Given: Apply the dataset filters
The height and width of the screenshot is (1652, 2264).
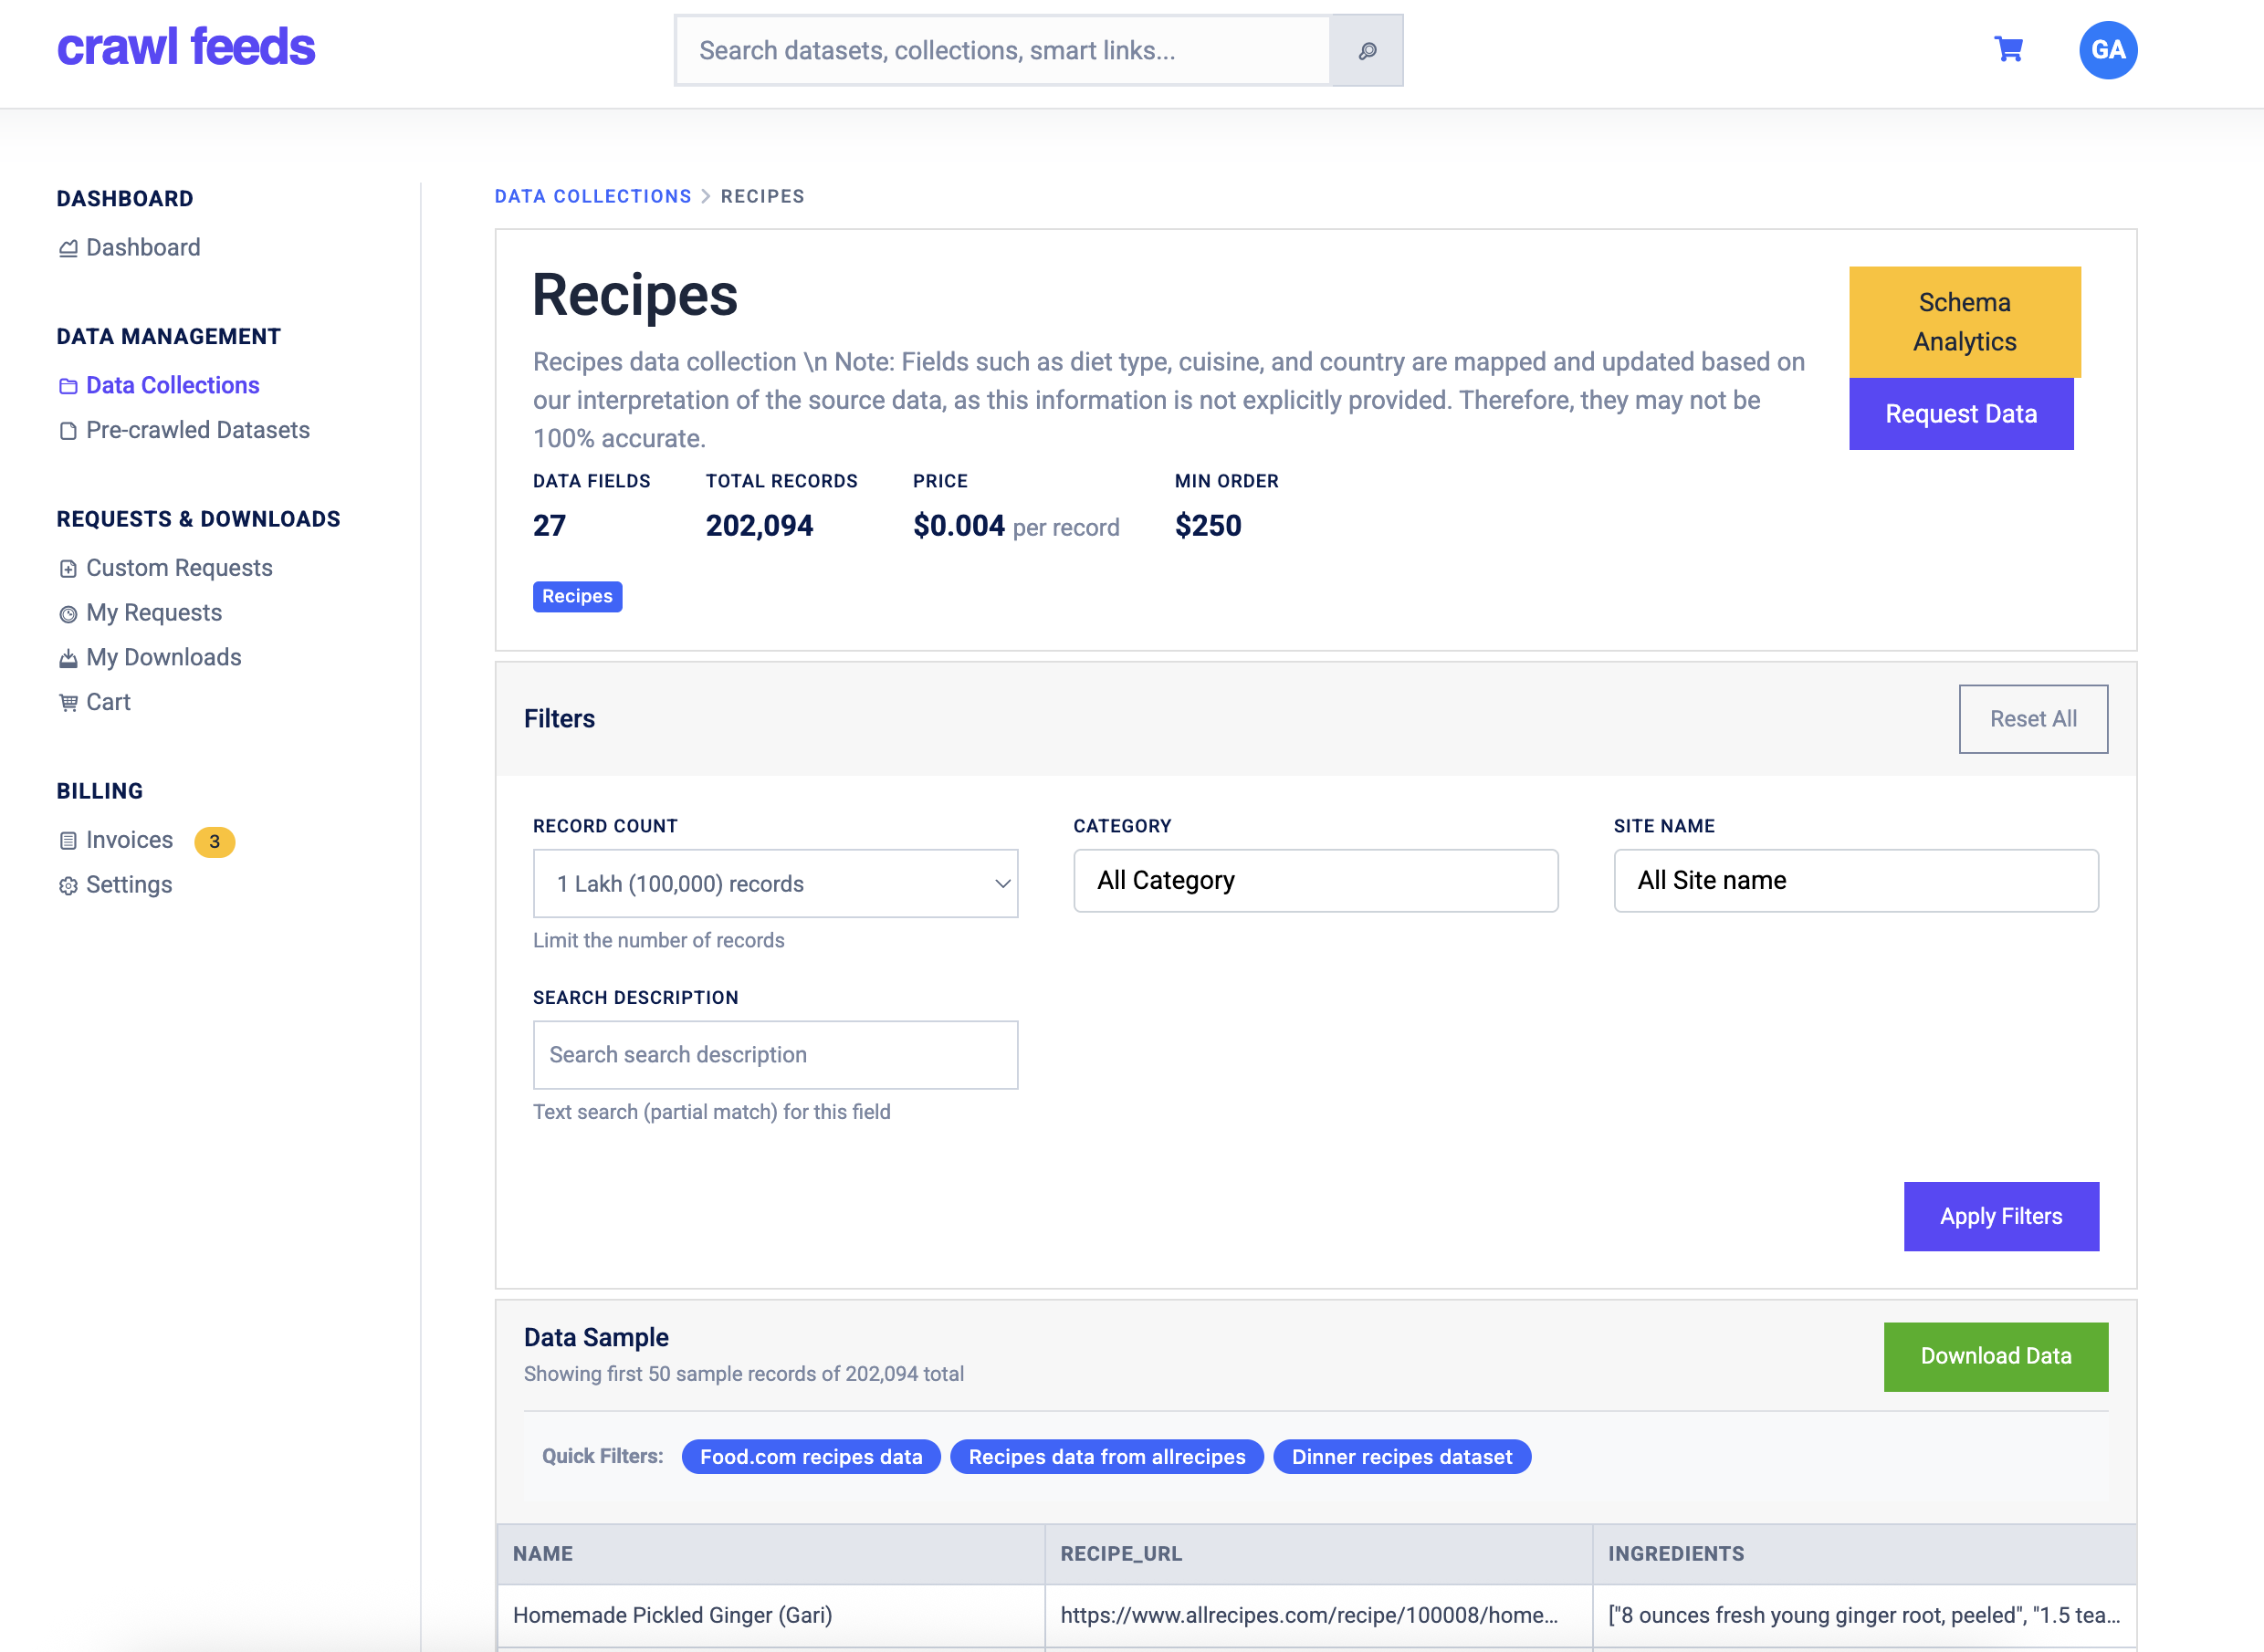Looking at the screenshot, I should 2001,1216.
